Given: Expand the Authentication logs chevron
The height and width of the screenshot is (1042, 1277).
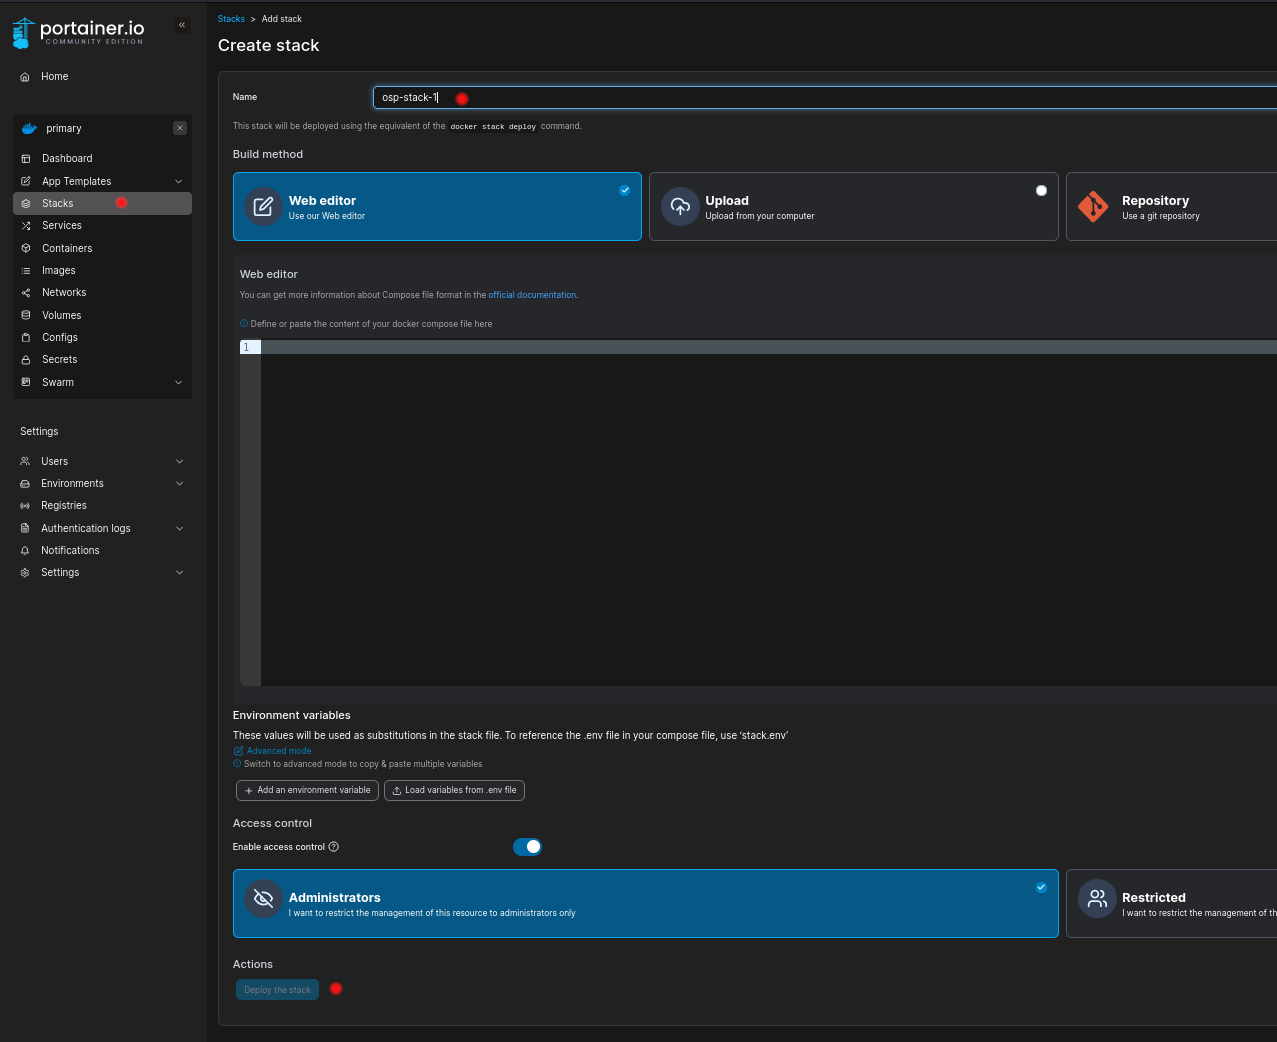Looking at the screenshot, I should pos(180,528).
